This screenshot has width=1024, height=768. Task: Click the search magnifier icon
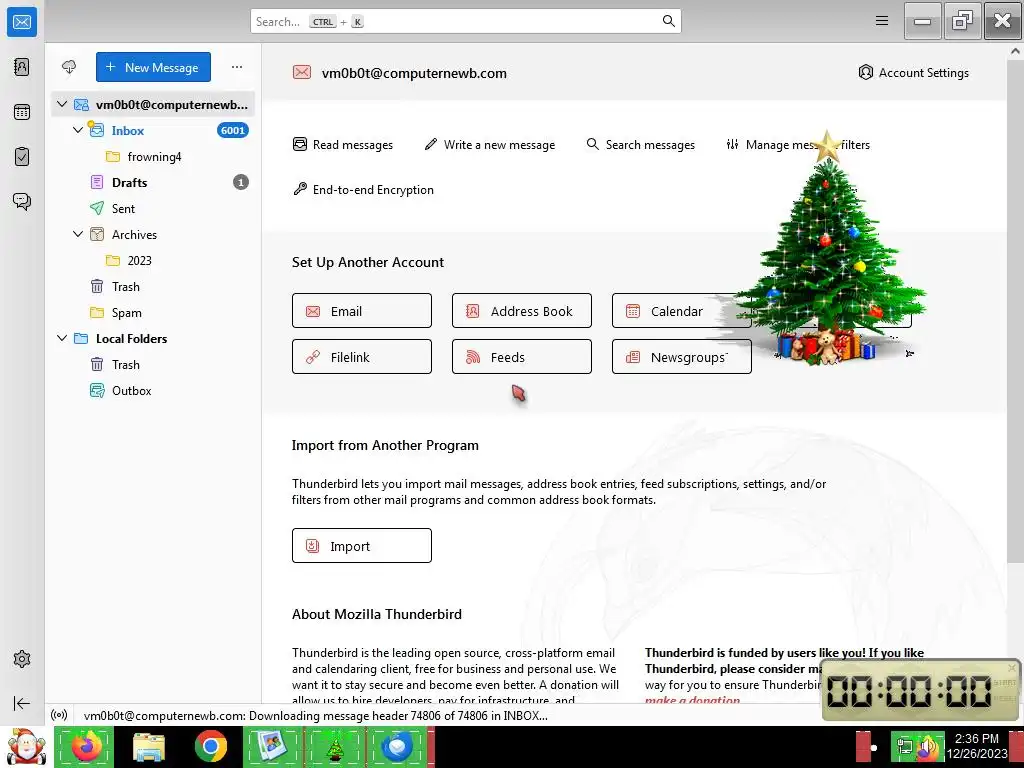[669, 21]
